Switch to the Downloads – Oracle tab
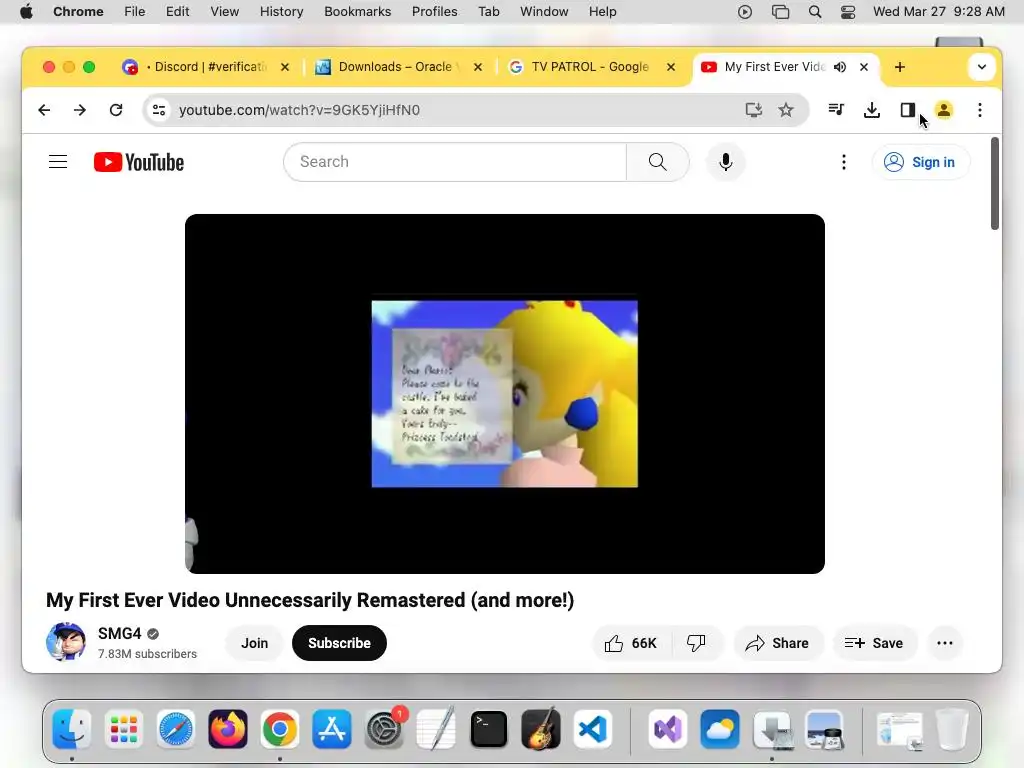The image size is (1024, 768). tap(398, 67)
